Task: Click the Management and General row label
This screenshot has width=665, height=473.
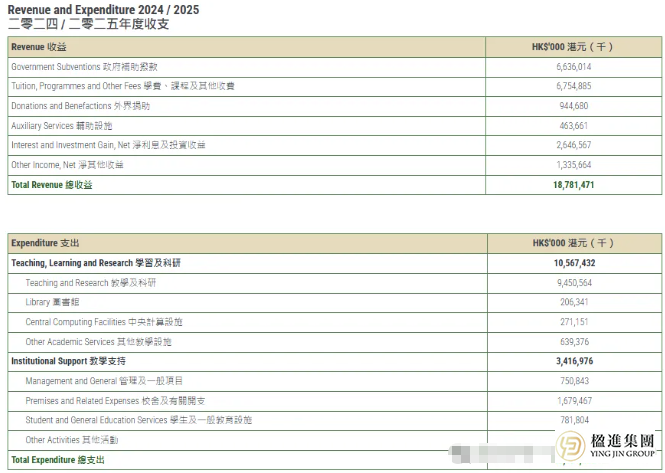Action: pos(104,381)
